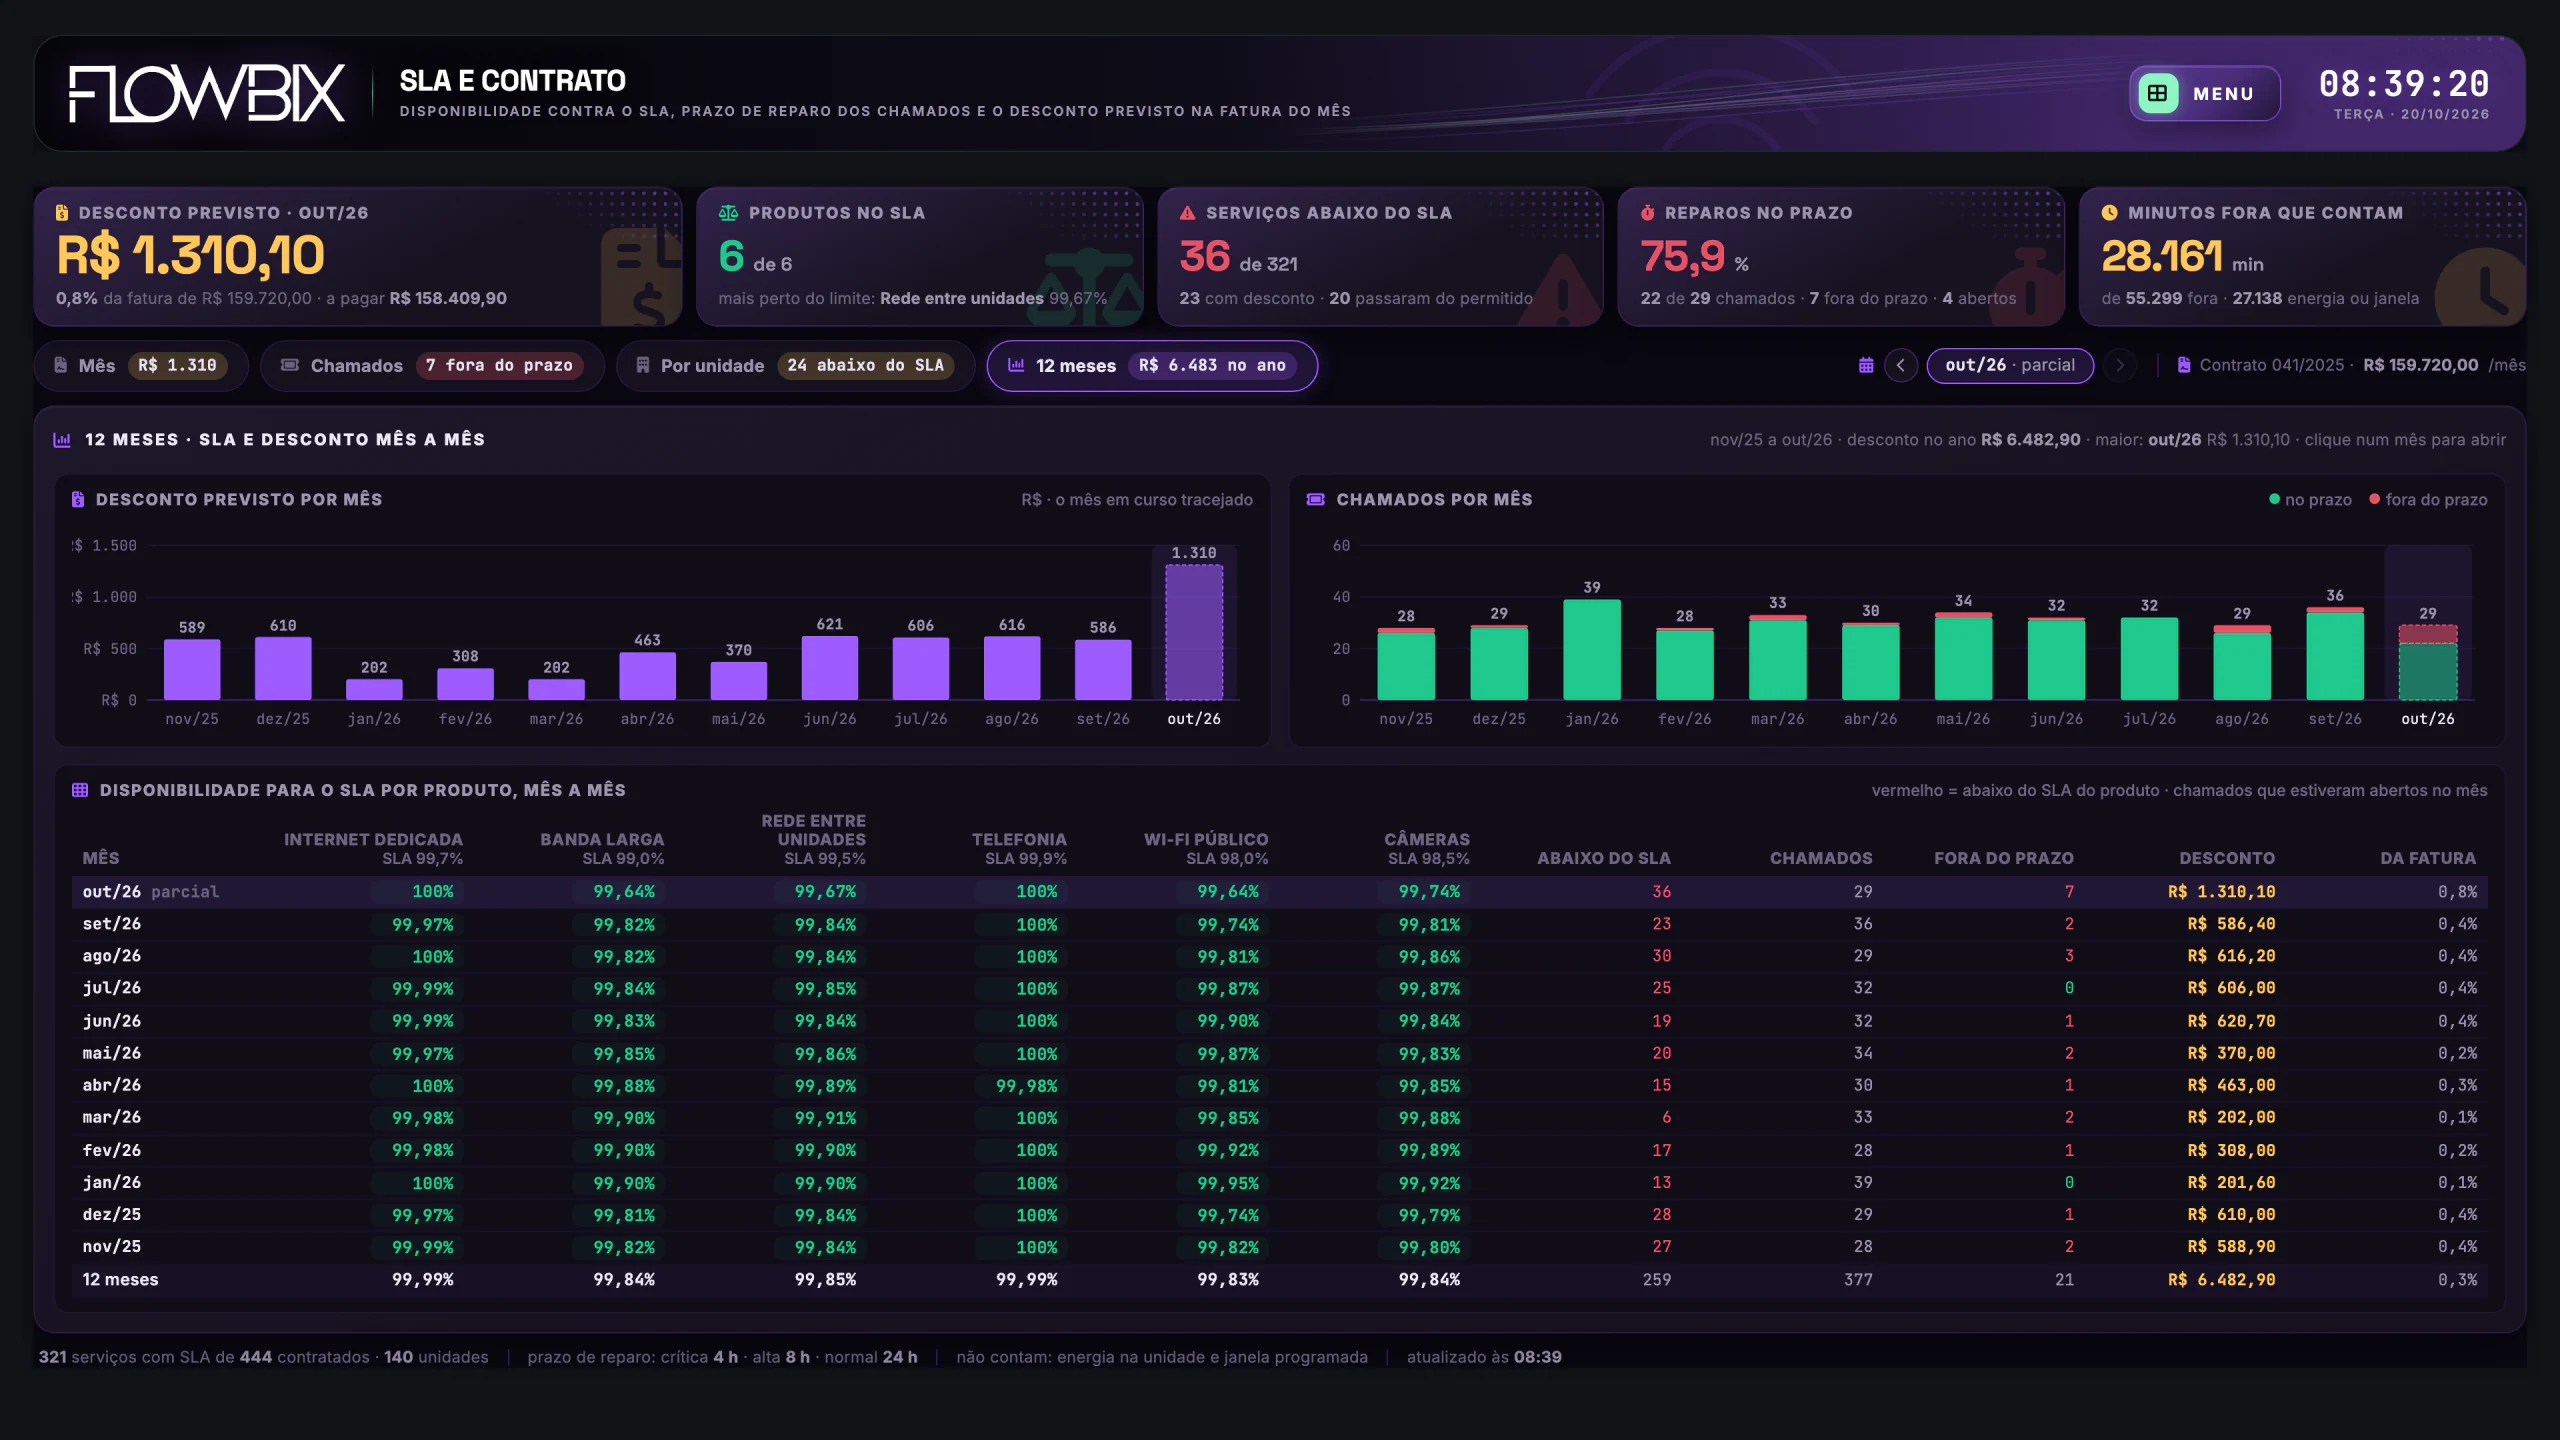Open the out/26 parcial month selector

2010,365
